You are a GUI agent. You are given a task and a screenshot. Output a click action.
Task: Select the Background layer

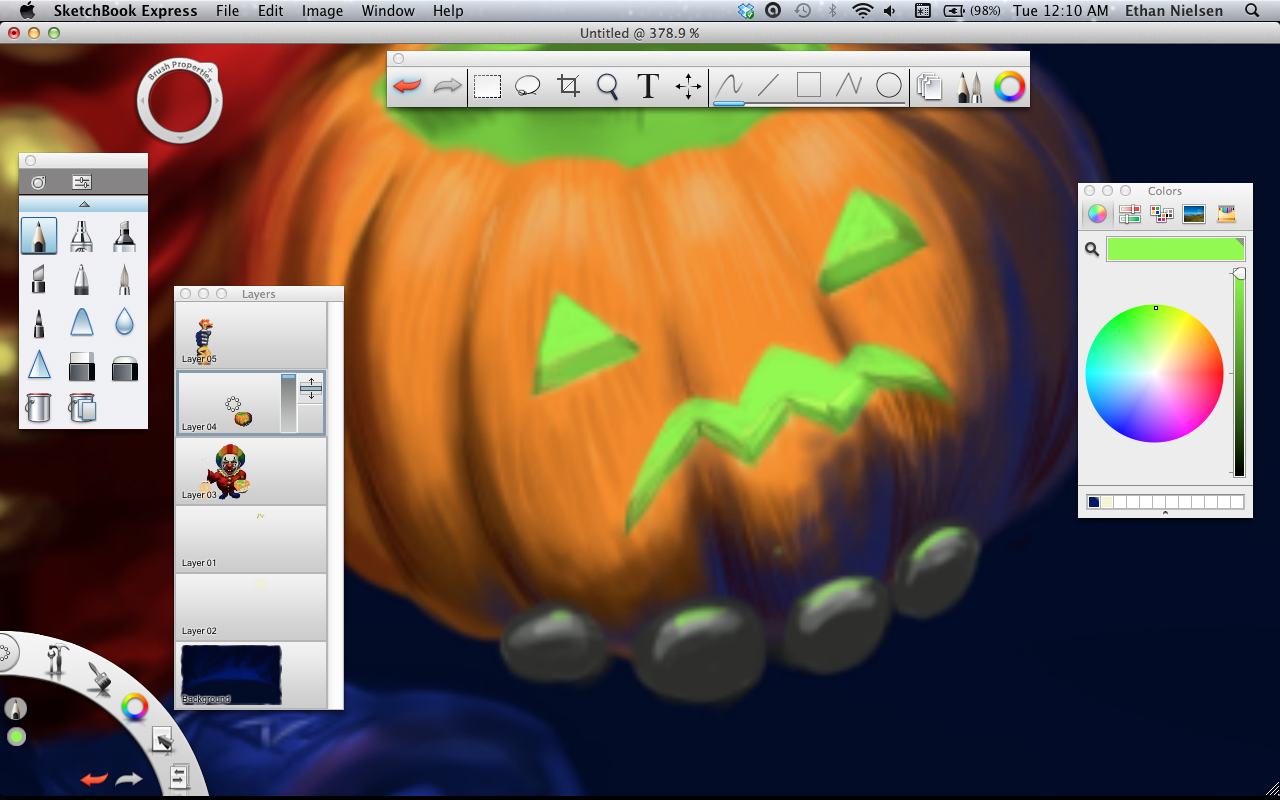coord(251,675)
